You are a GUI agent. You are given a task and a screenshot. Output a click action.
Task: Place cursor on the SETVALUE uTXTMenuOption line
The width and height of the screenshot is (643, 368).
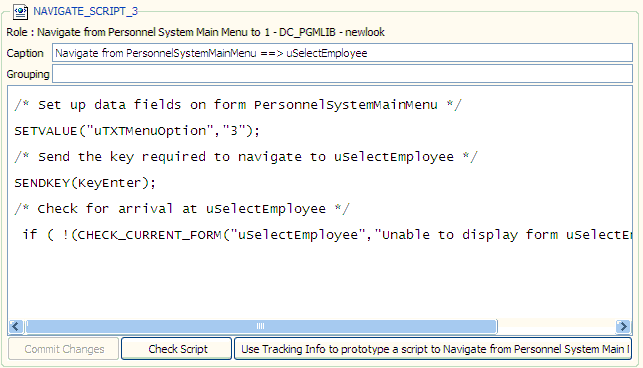point(137,131)
